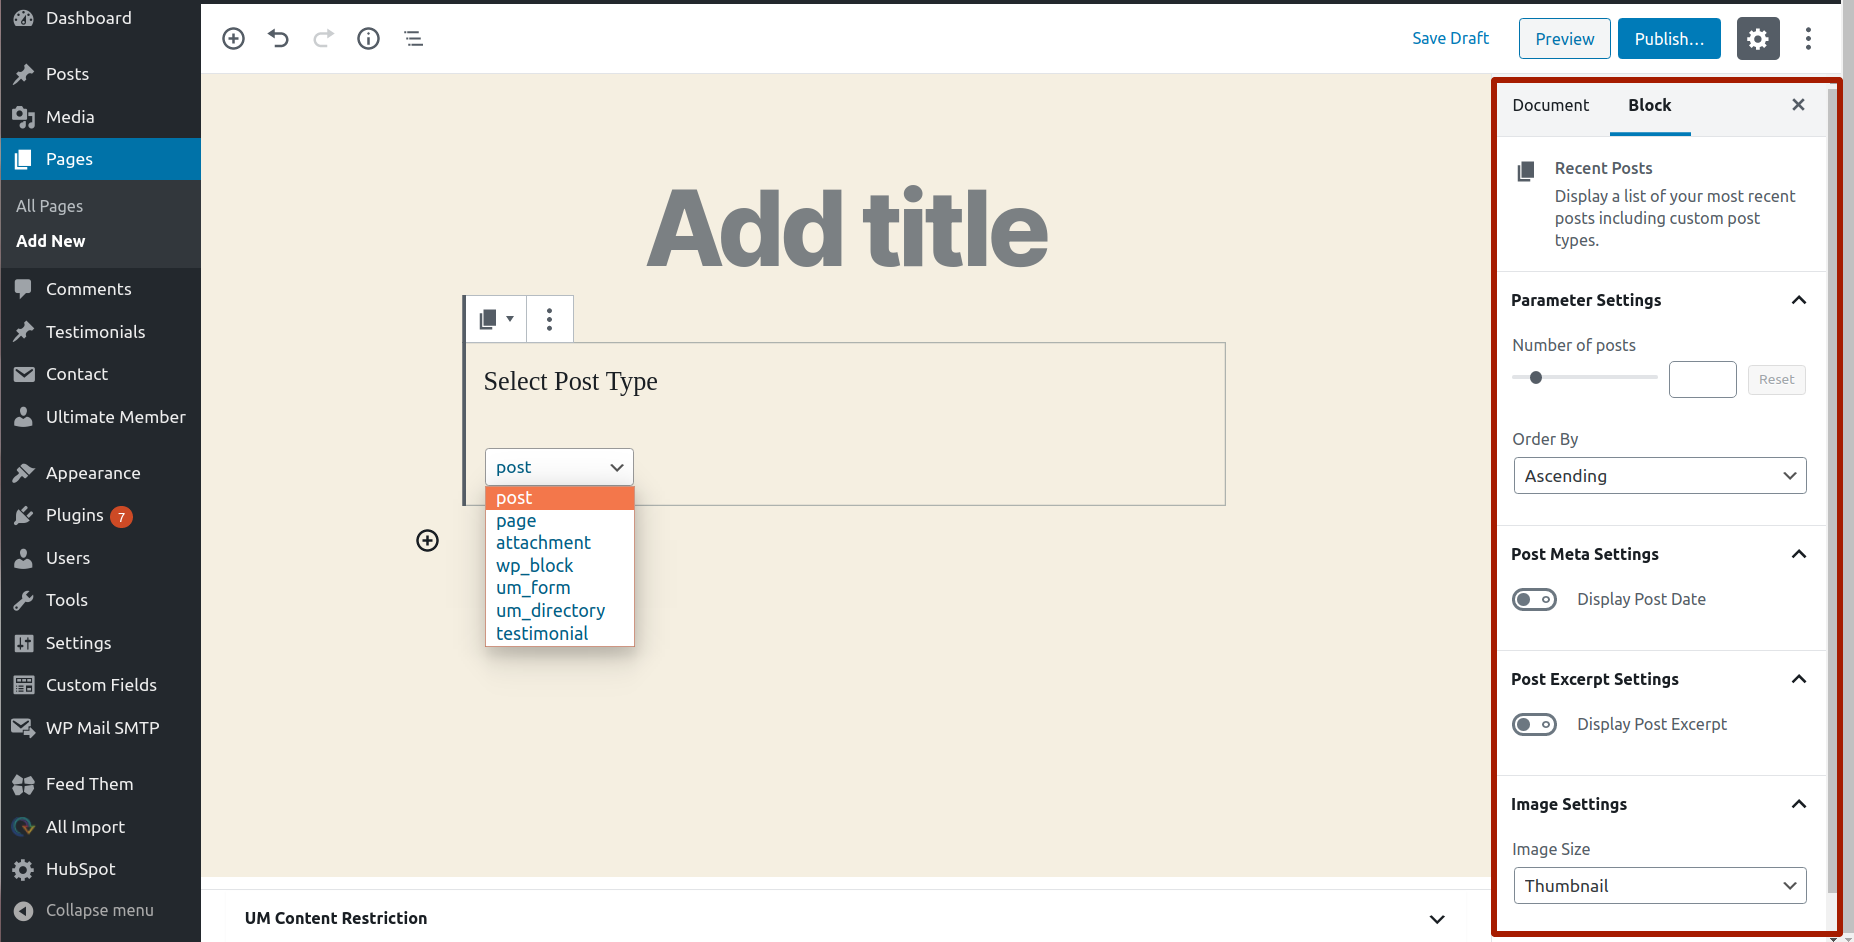Click block type switcher icon in block toolbar
Screen dimensions: 1854x942
[x=497, y=319]
